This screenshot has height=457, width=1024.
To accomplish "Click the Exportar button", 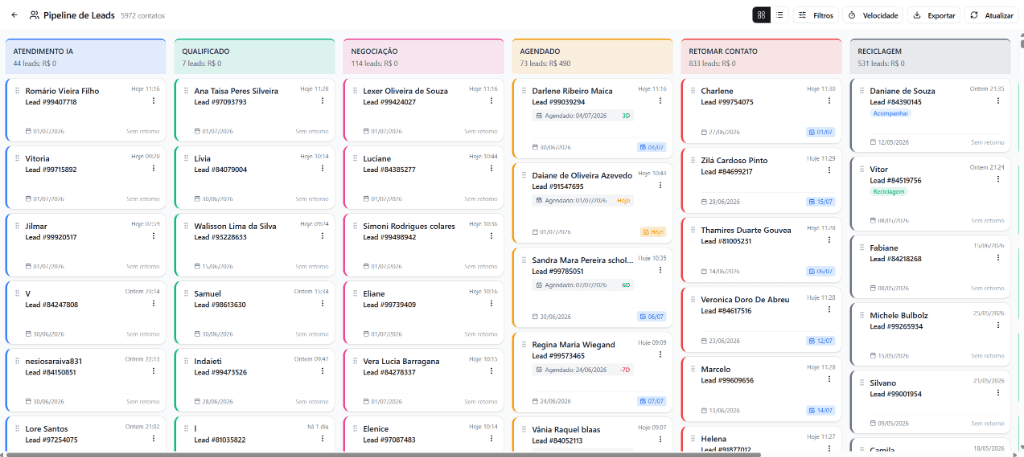I will (934, 15).
